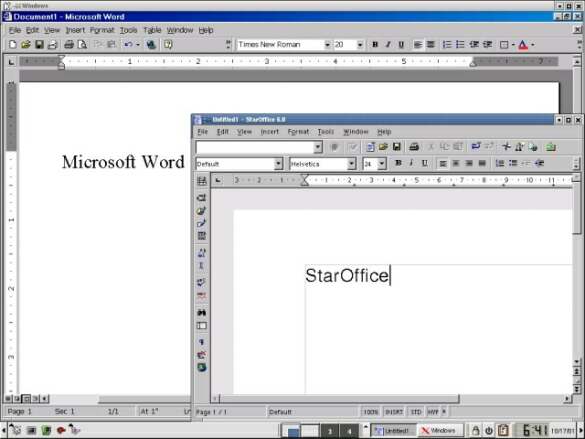Click Print Preview icon in Word toolbar

pos(82,45)
